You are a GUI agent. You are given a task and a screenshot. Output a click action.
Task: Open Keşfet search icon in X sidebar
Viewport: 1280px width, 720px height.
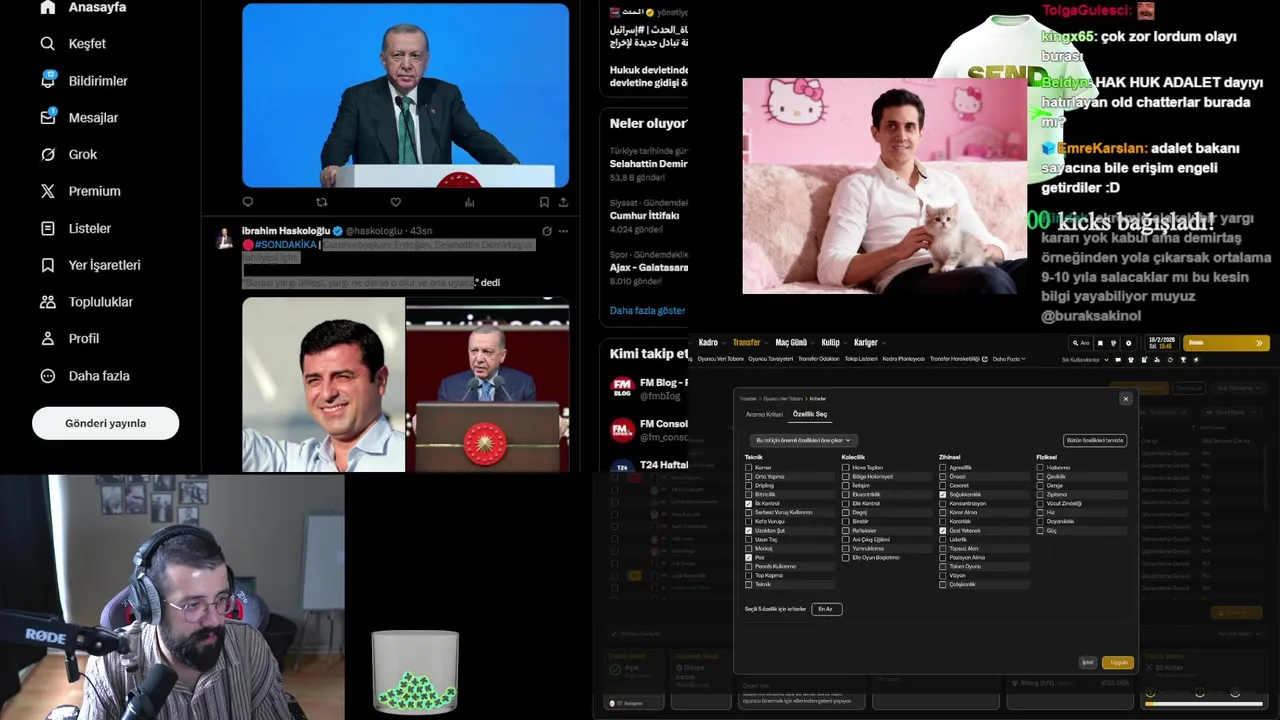tap(47, 44)
